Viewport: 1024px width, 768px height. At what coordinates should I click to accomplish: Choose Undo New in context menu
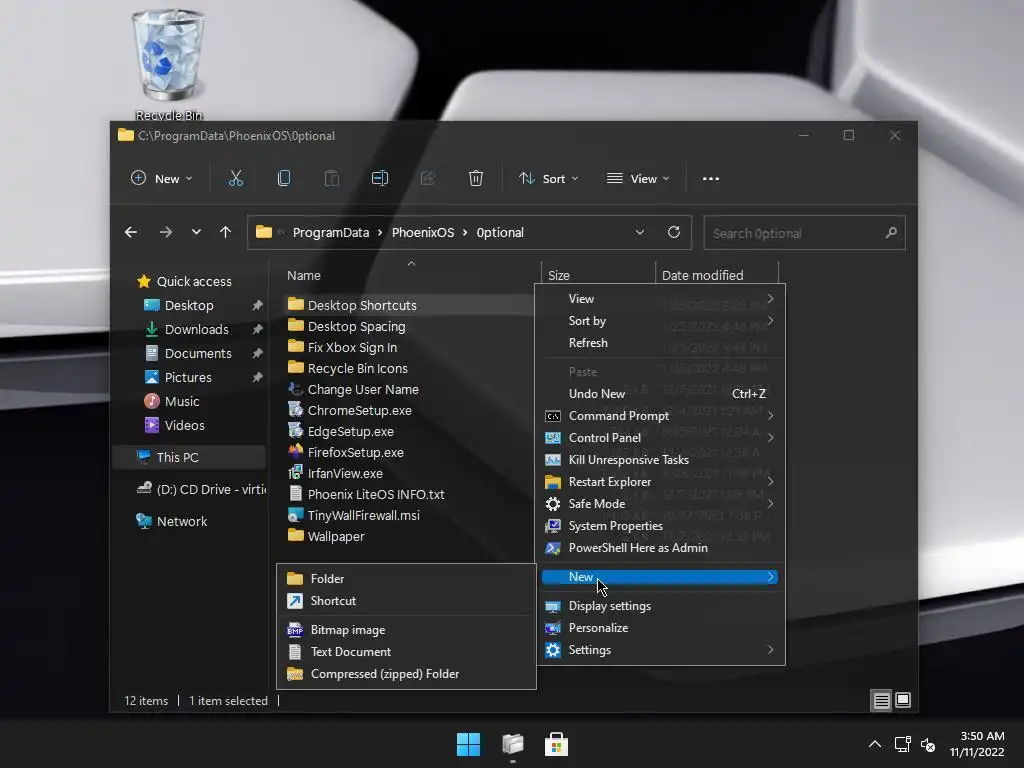pos(660,393)
